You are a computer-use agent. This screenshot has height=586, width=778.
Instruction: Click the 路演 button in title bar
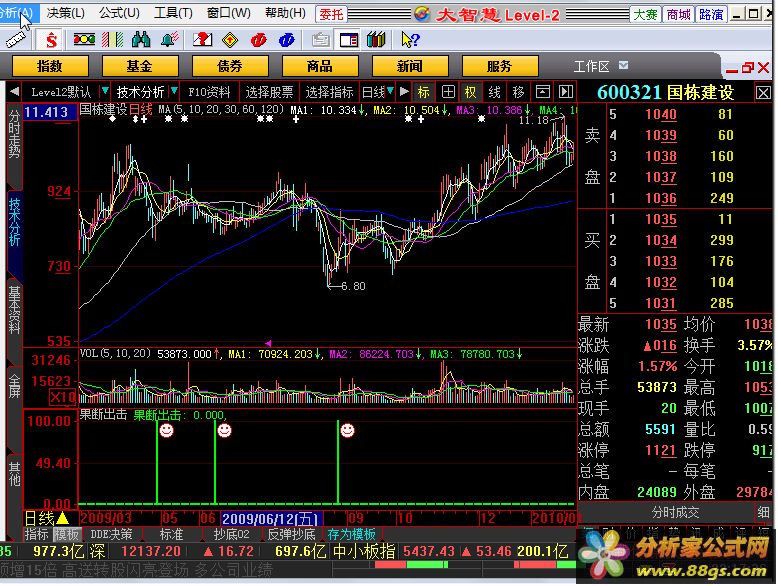point(711,14)
